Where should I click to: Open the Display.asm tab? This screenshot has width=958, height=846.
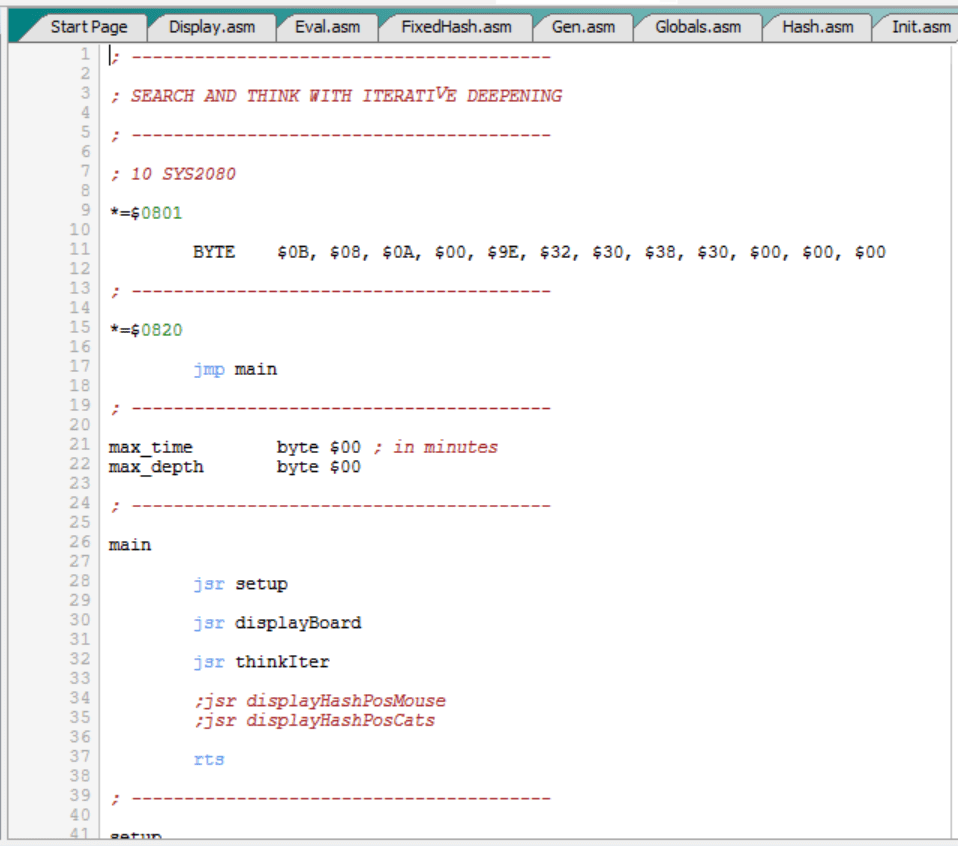point(211,27)
